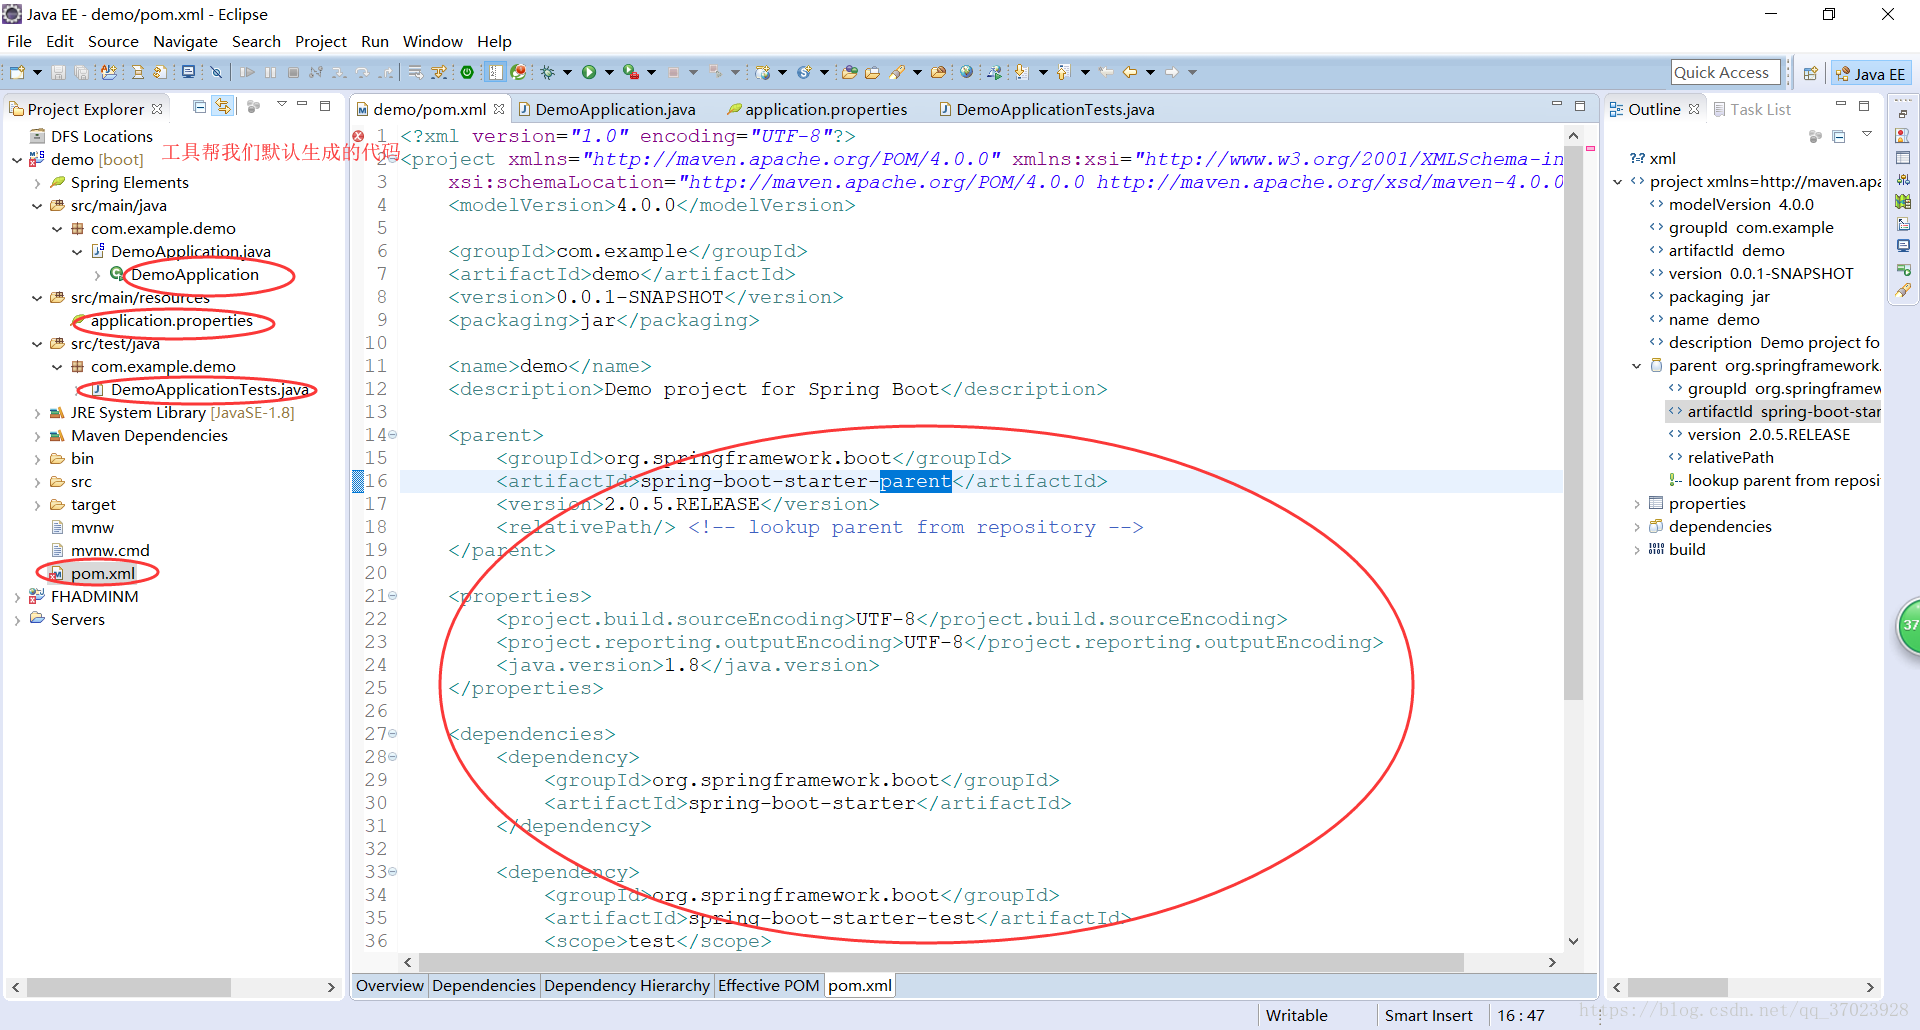This screenshot has width=1920, height=1030.
Task: Expand the FHADMINM project node
Action: coord(17,597)
